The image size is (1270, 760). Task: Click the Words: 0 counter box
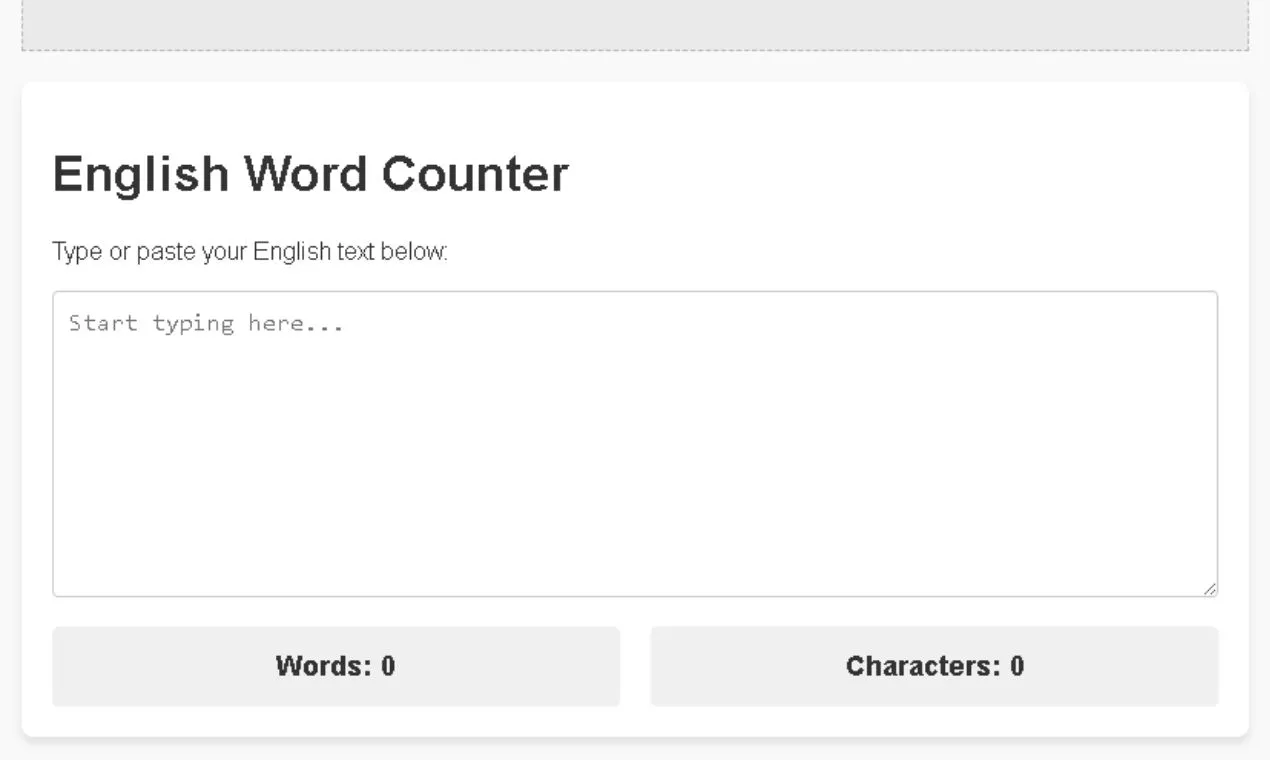click(x=336, y=666)
